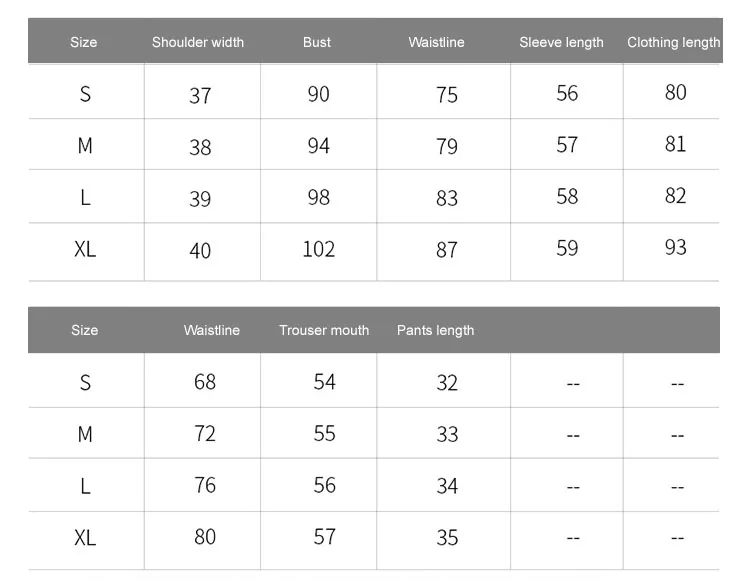Image resolution: width=750 pixels, height=582 pixels.
Task: Click the trouser mouth value 54
Action: pos(325,381)
